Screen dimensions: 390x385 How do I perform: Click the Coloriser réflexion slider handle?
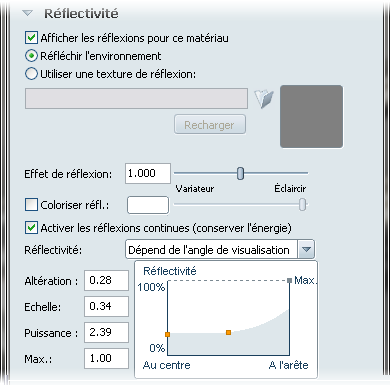pos(302,204)
